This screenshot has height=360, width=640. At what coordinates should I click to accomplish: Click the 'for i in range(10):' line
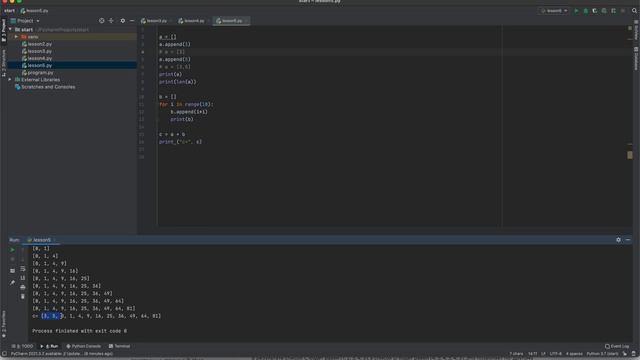186,104
